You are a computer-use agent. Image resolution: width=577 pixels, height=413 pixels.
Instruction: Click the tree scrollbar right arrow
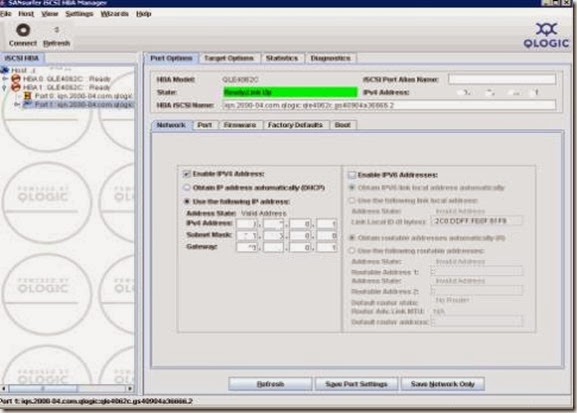click(x=130, y=388)
